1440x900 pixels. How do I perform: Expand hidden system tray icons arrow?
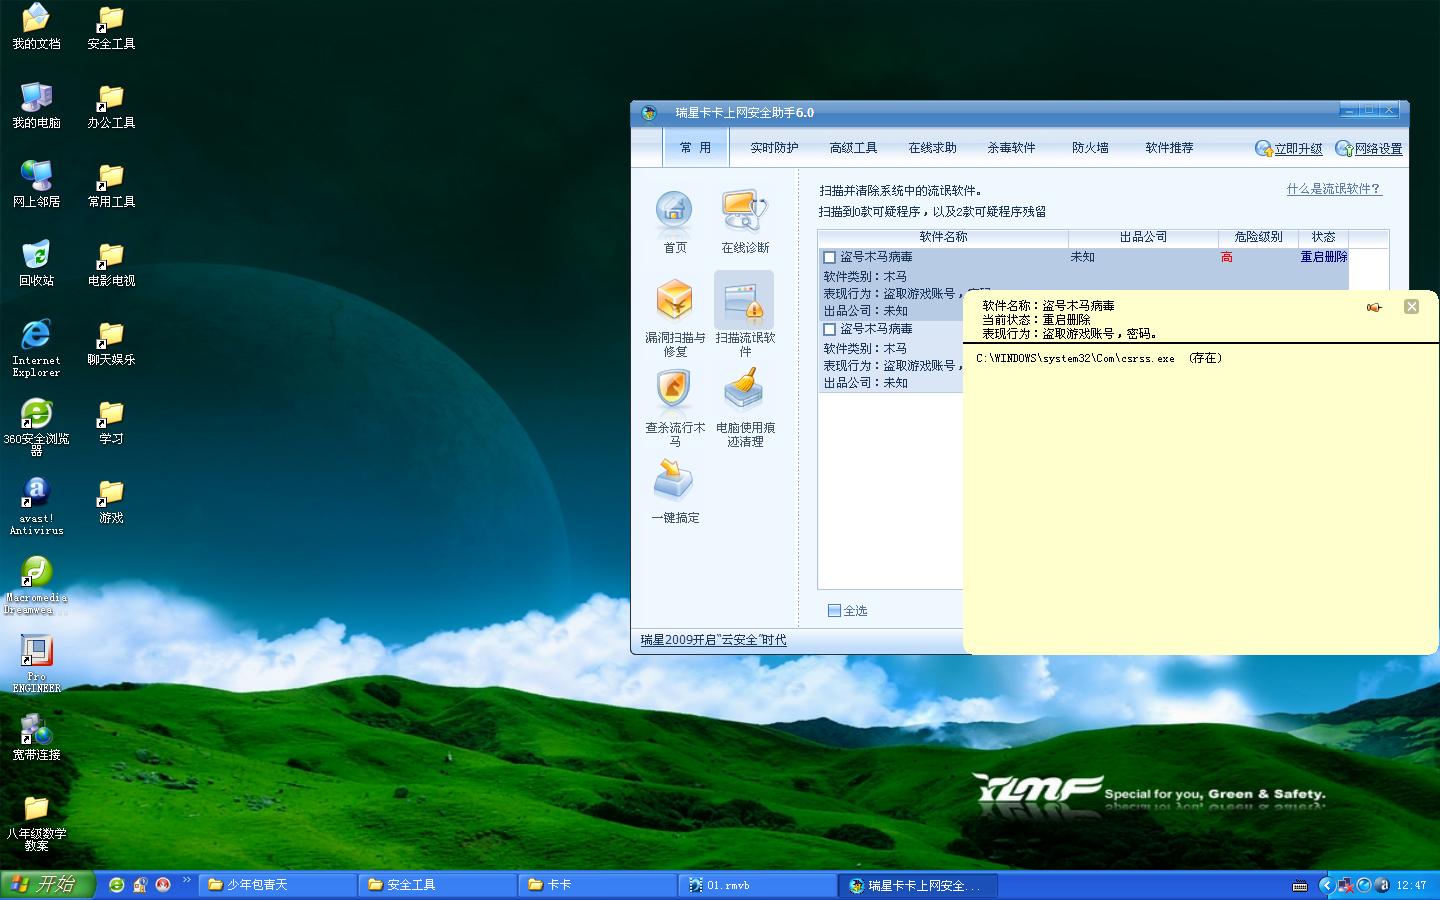click(x=1327, y=885)
